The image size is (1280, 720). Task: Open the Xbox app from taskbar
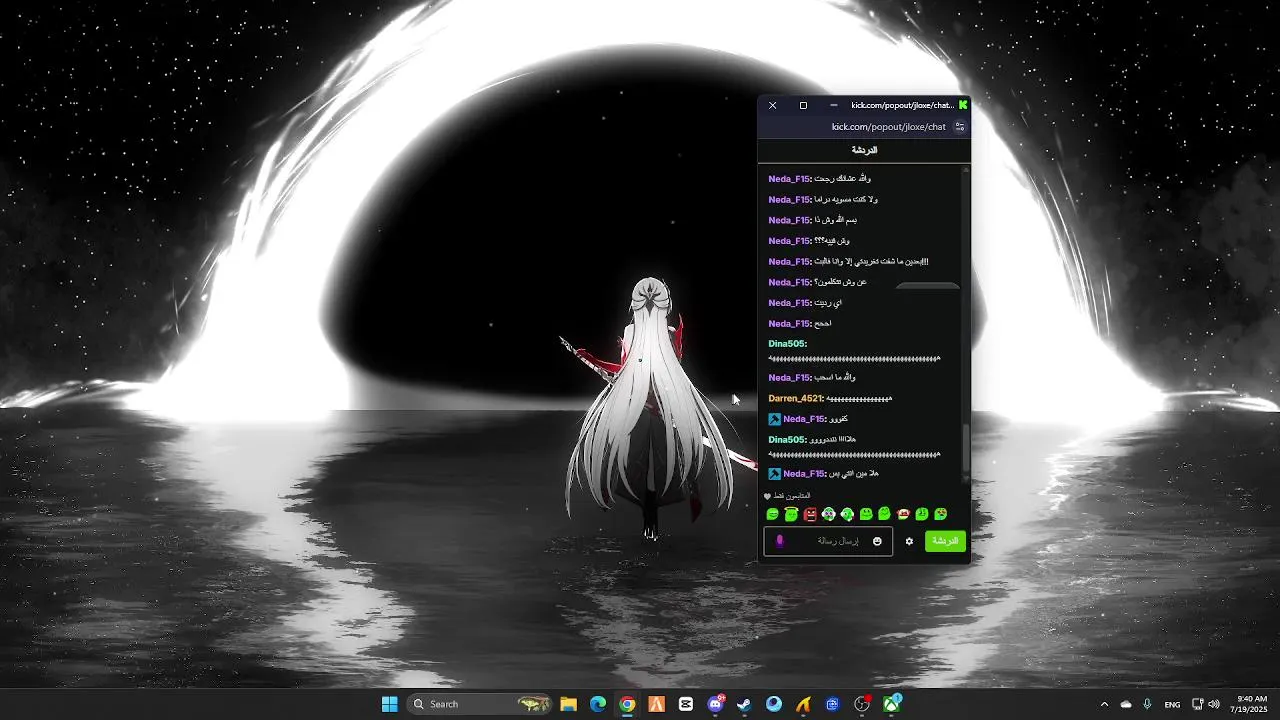(891, 704)
